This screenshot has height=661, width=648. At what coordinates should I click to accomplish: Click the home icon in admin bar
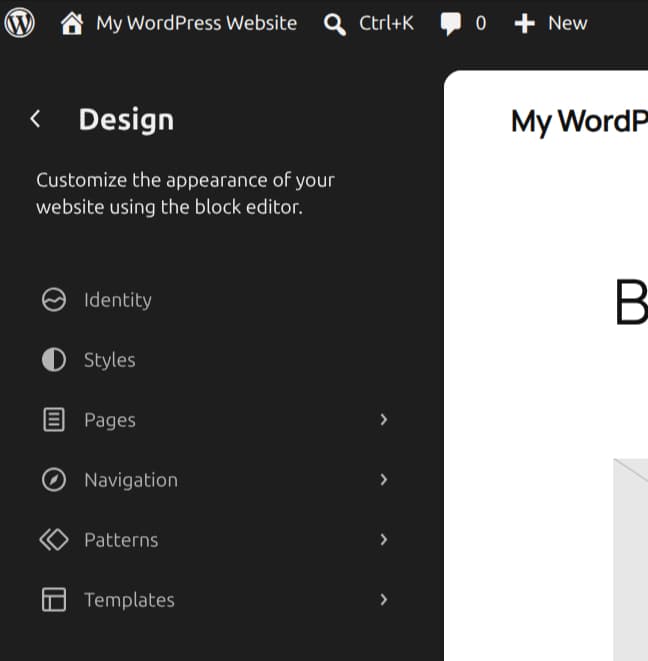pyautogui.click(x=72, y=23)
